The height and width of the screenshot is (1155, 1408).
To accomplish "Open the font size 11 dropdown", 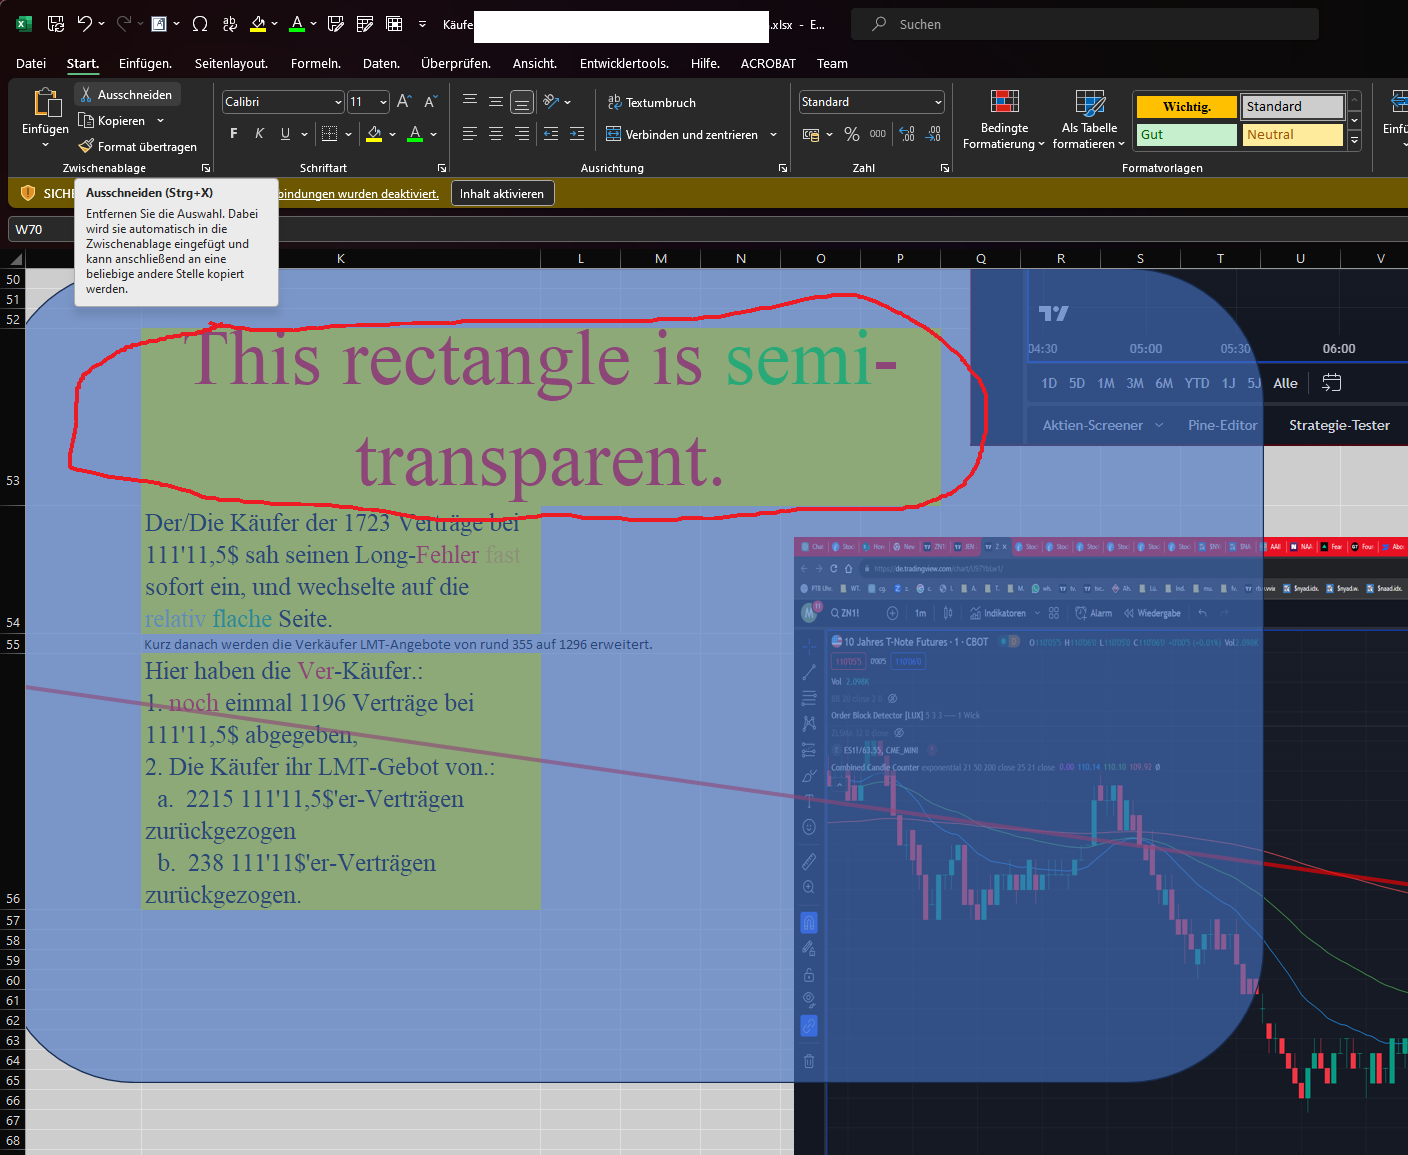I will tap(383, 102).
